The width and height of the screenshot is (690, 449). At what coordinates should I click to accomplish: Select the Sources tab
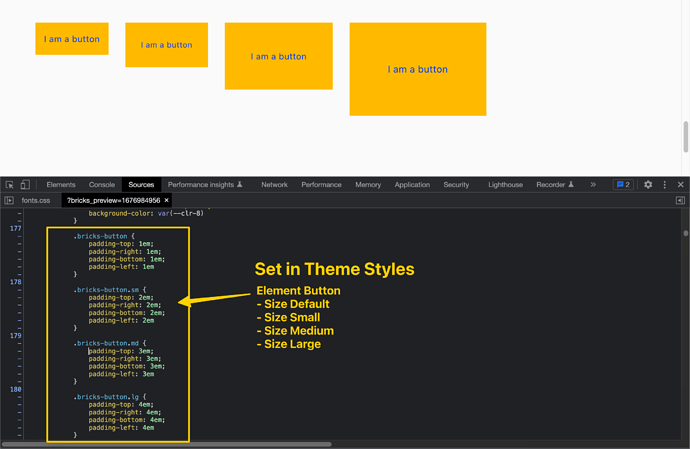[141, 184]
